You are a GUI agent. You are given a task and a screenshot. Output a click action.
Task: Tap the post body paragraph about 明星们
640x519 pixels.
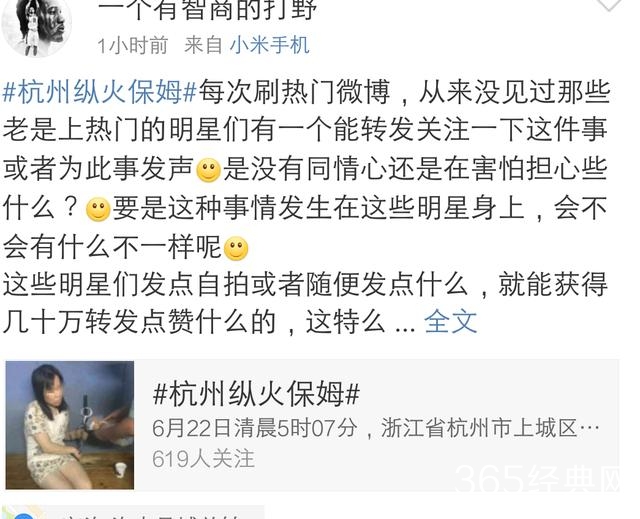click(305, 207)
